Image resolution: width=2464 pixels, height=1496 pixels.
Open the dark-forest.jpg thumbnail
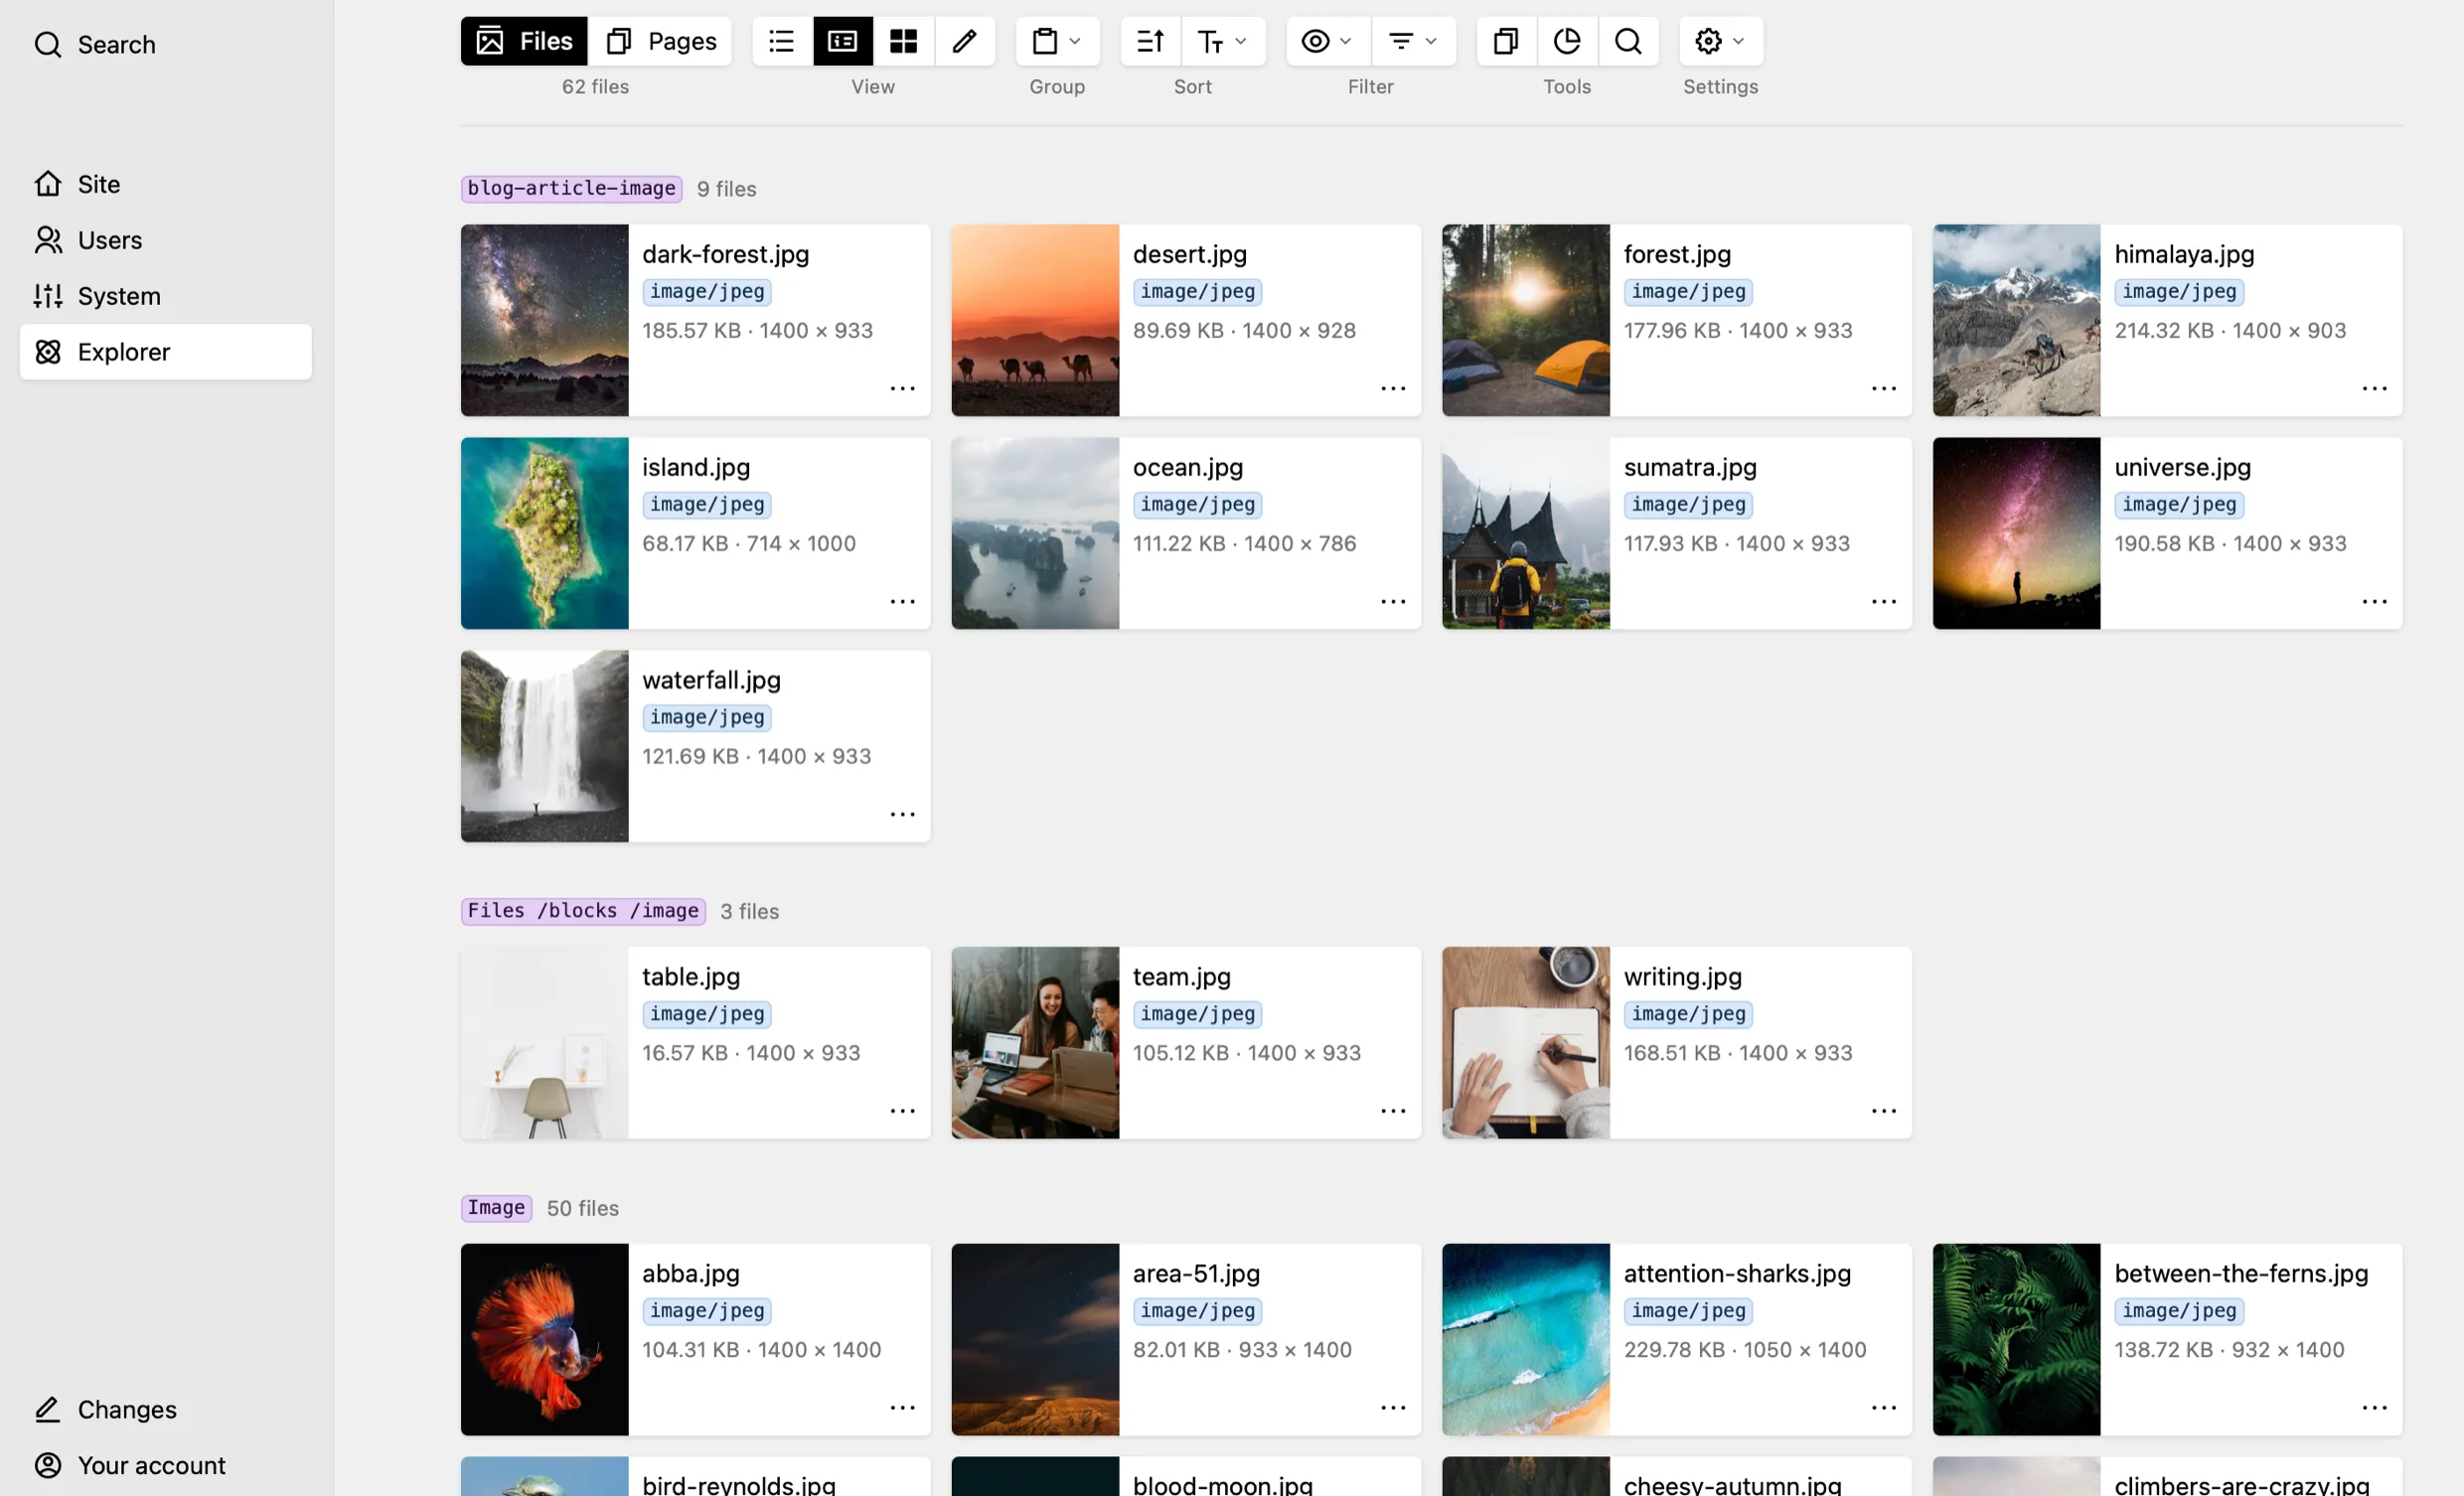coord(545,320)
